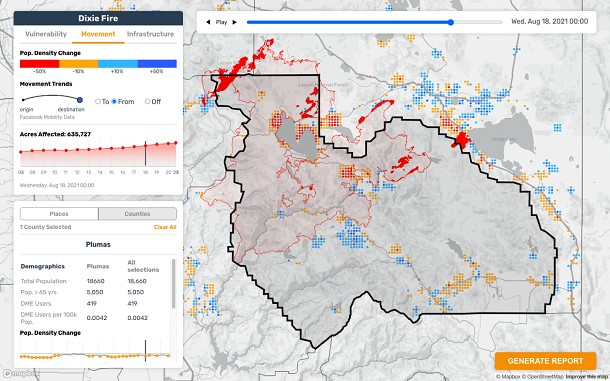Click the demographics panel scrollbar
This screenshot has height=381, width=610.
173,284
